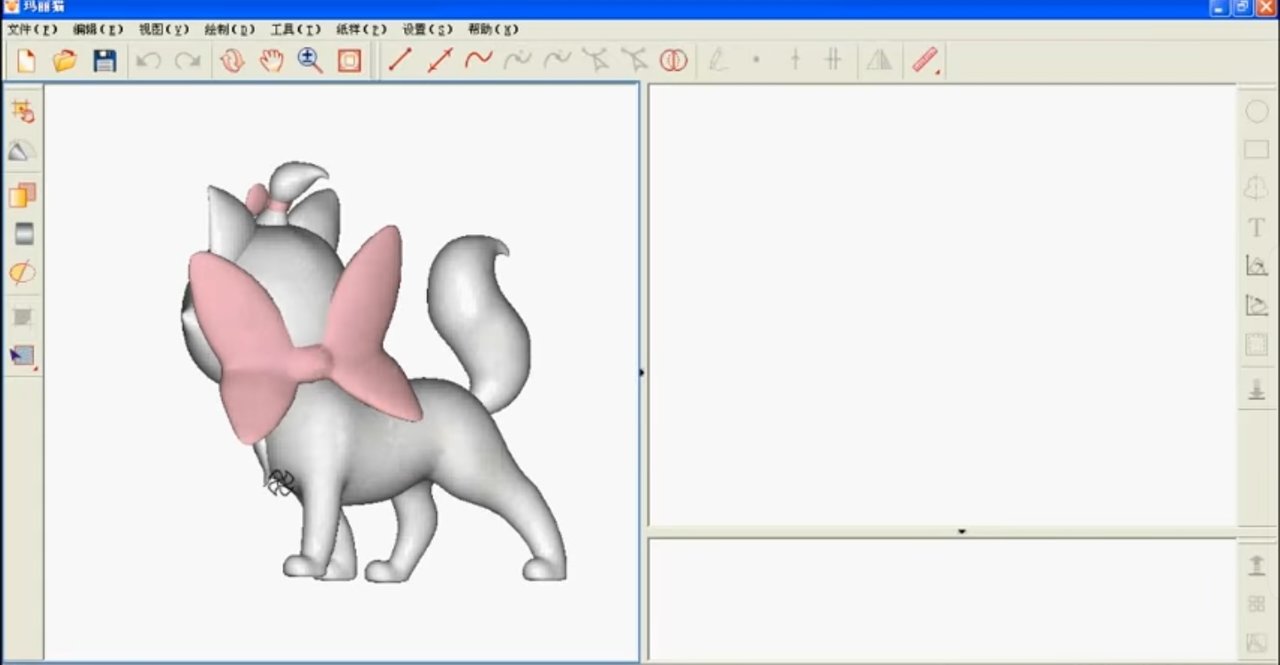Click the first greyed-out crossing lines icon
This screenshot has width=1280, height=665.
[596, 60]
